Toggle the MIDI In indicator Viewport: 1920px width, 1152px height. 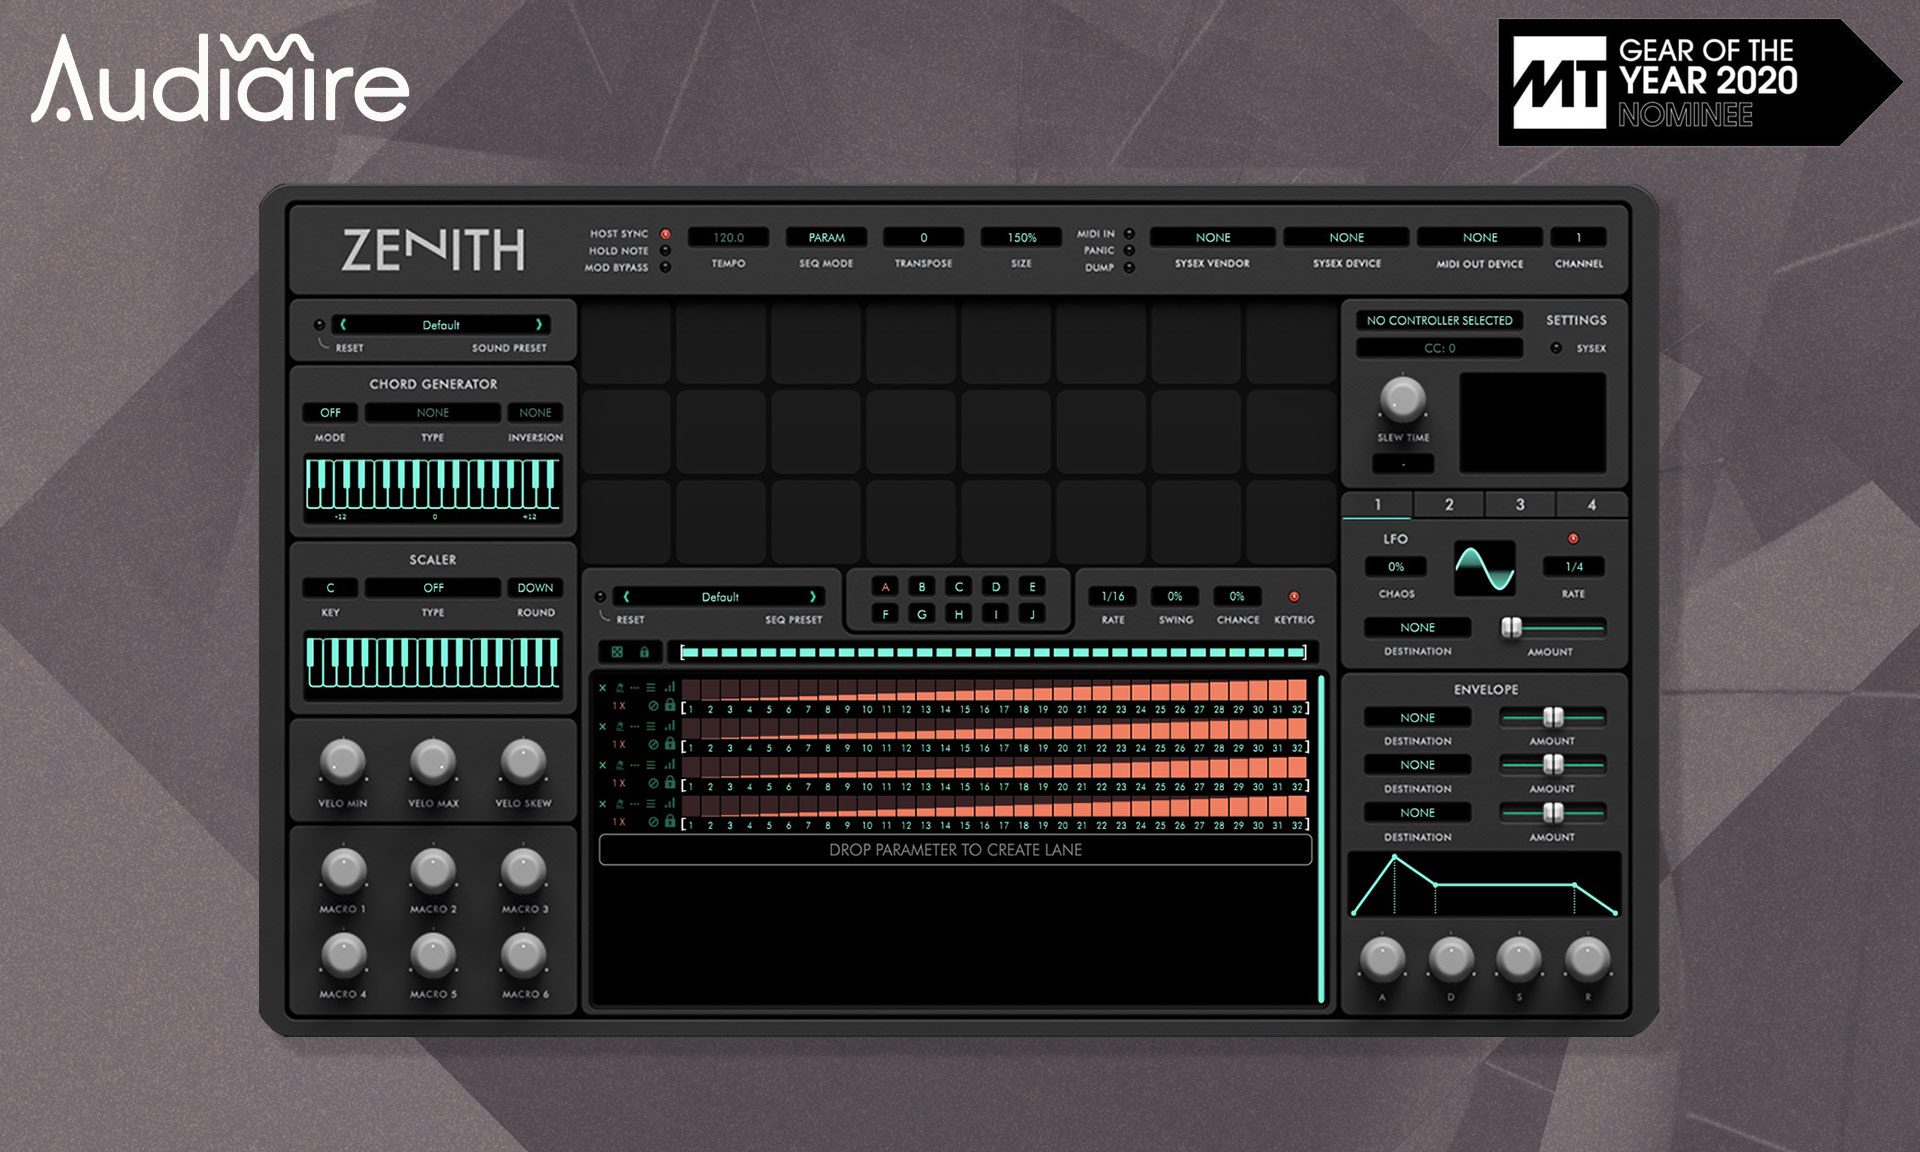coord(1129,234)
